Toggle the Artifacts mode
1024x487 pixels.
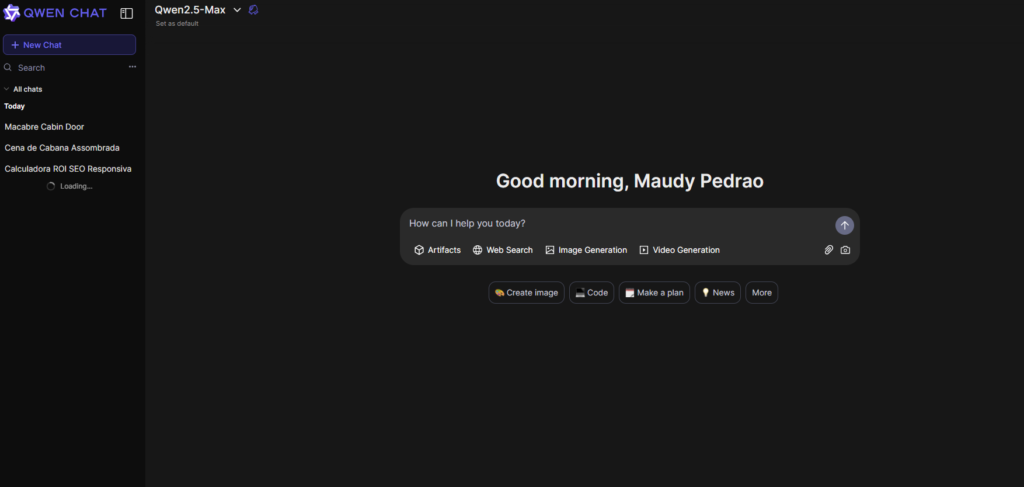tap(438, 250)
